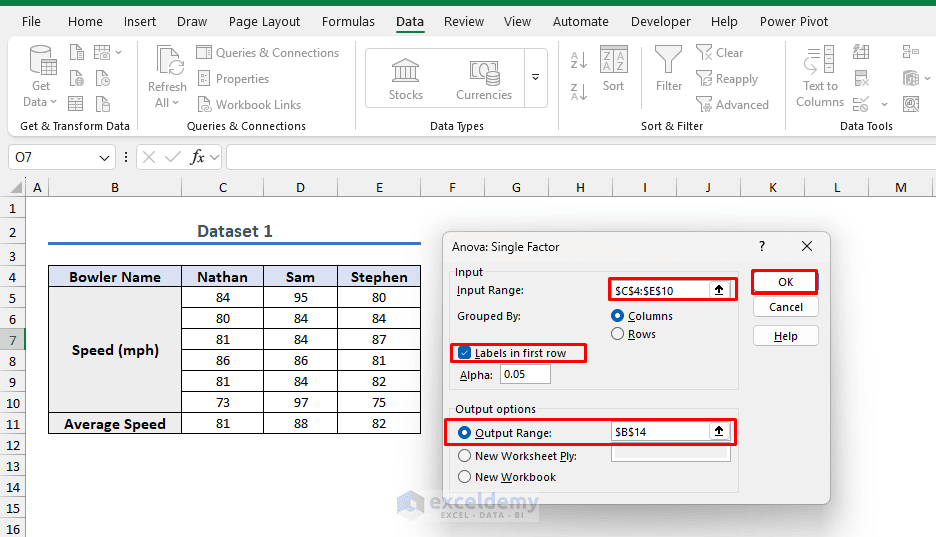Open the Draw tab
Viewport: 936px width, 537px height.
(192, 22)
